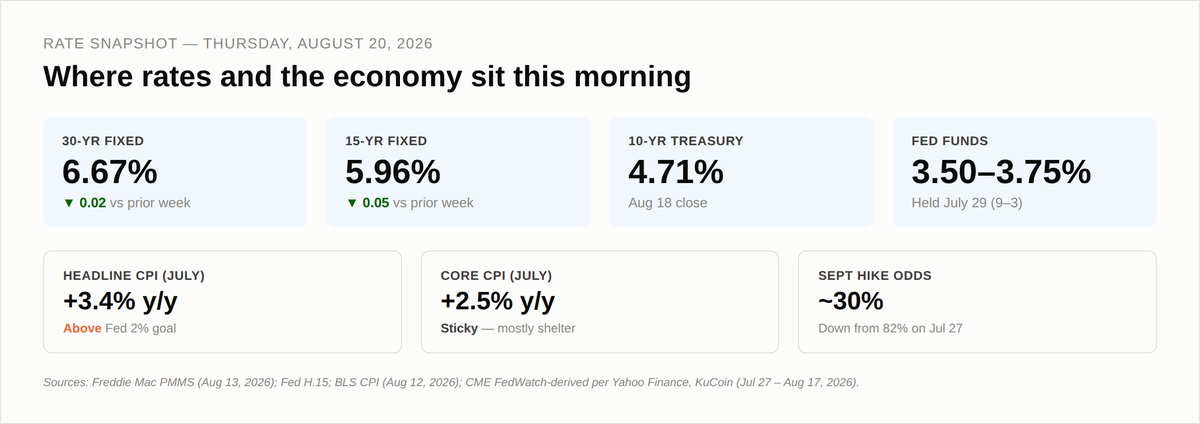
Task: Click the 4.71% Treasury yield value
Action: coord(676,172)
